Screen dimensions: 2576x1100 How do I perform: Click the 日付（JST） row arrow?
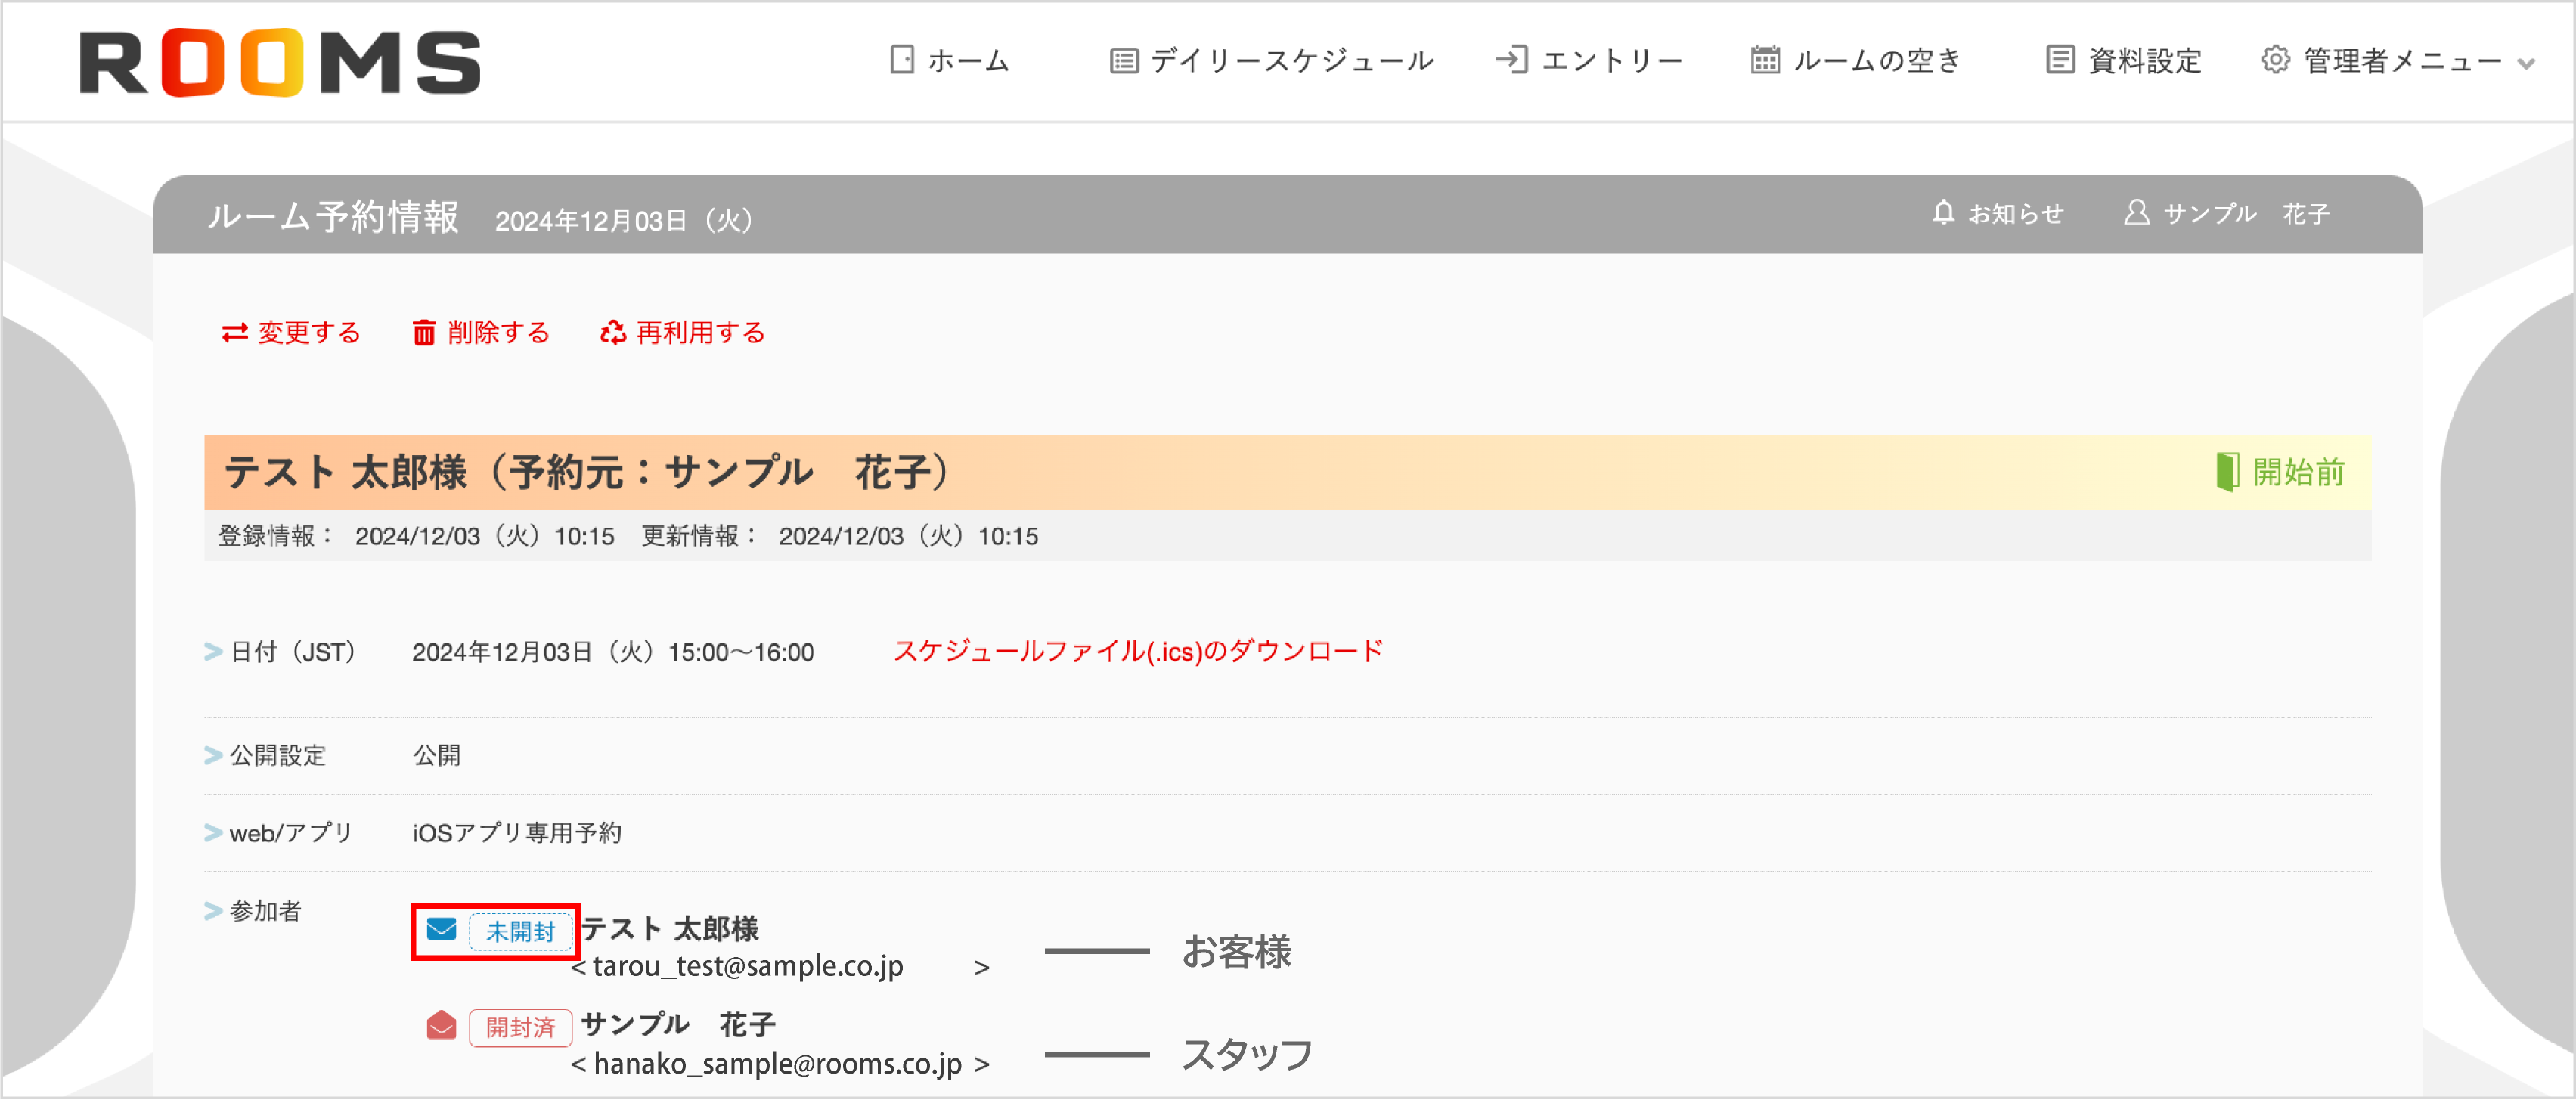click(x=213, y=652)
